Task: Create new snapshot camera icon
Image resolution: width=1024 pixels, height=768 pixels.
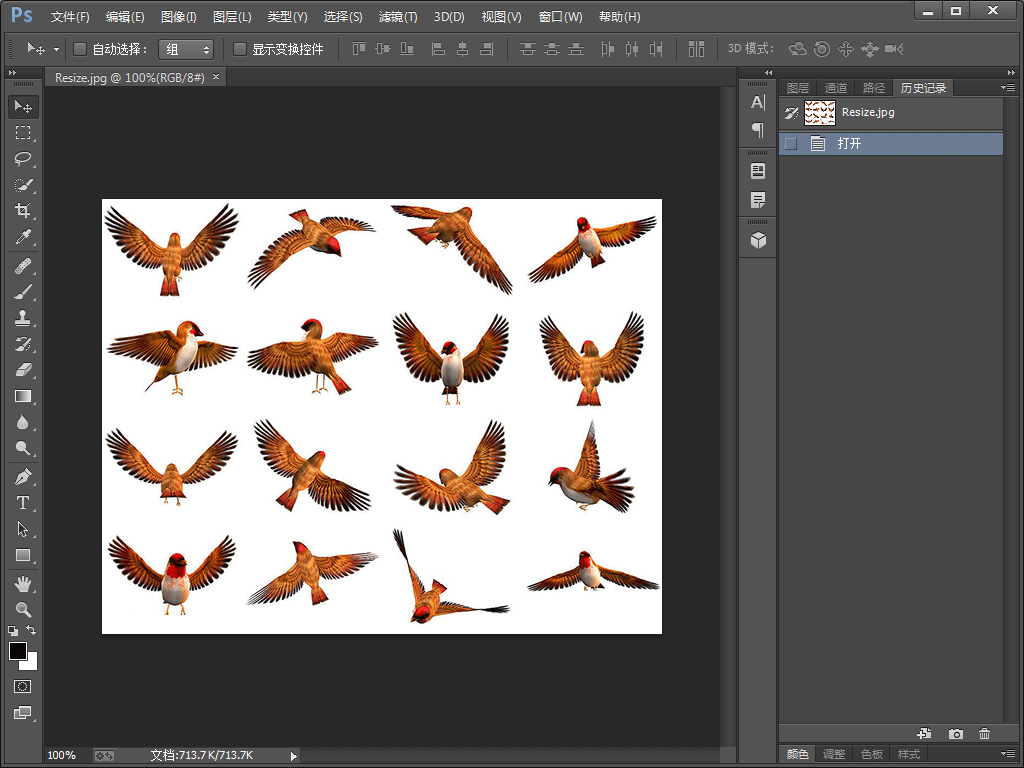Action: 955,733
